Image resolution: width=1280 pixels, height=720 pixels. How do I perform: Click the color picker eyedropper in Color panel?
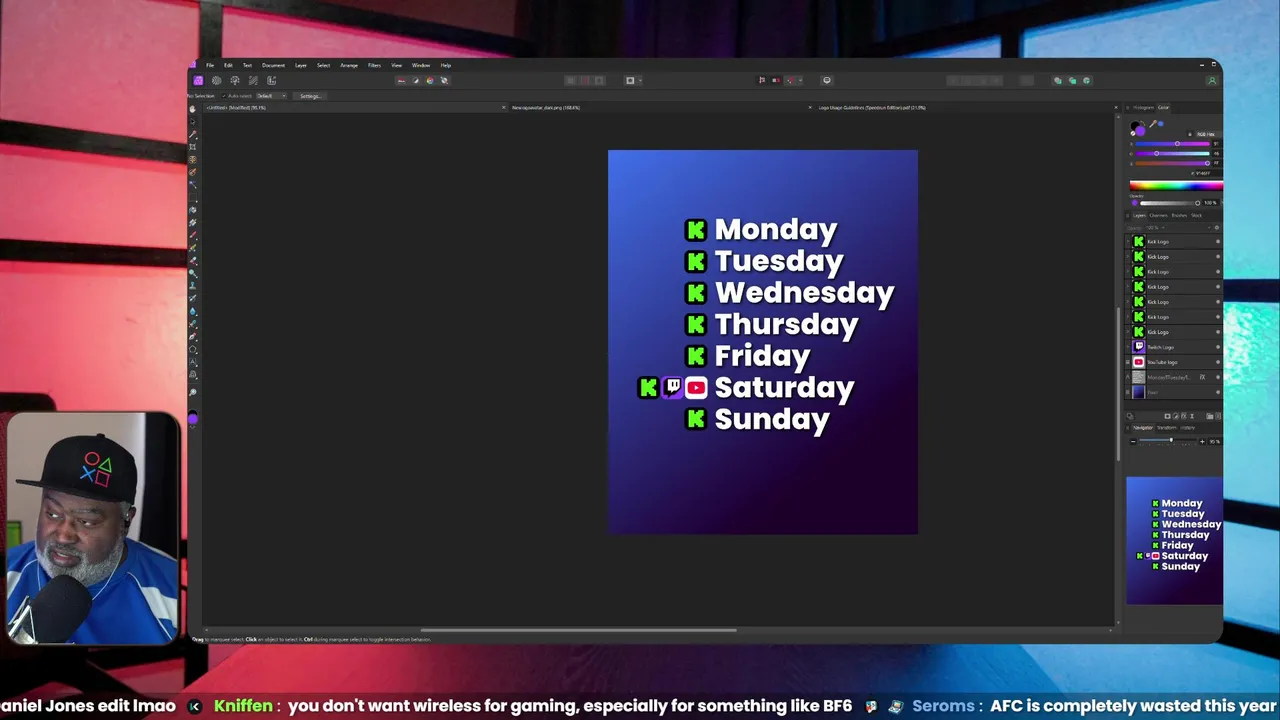tap(1152, 124)
